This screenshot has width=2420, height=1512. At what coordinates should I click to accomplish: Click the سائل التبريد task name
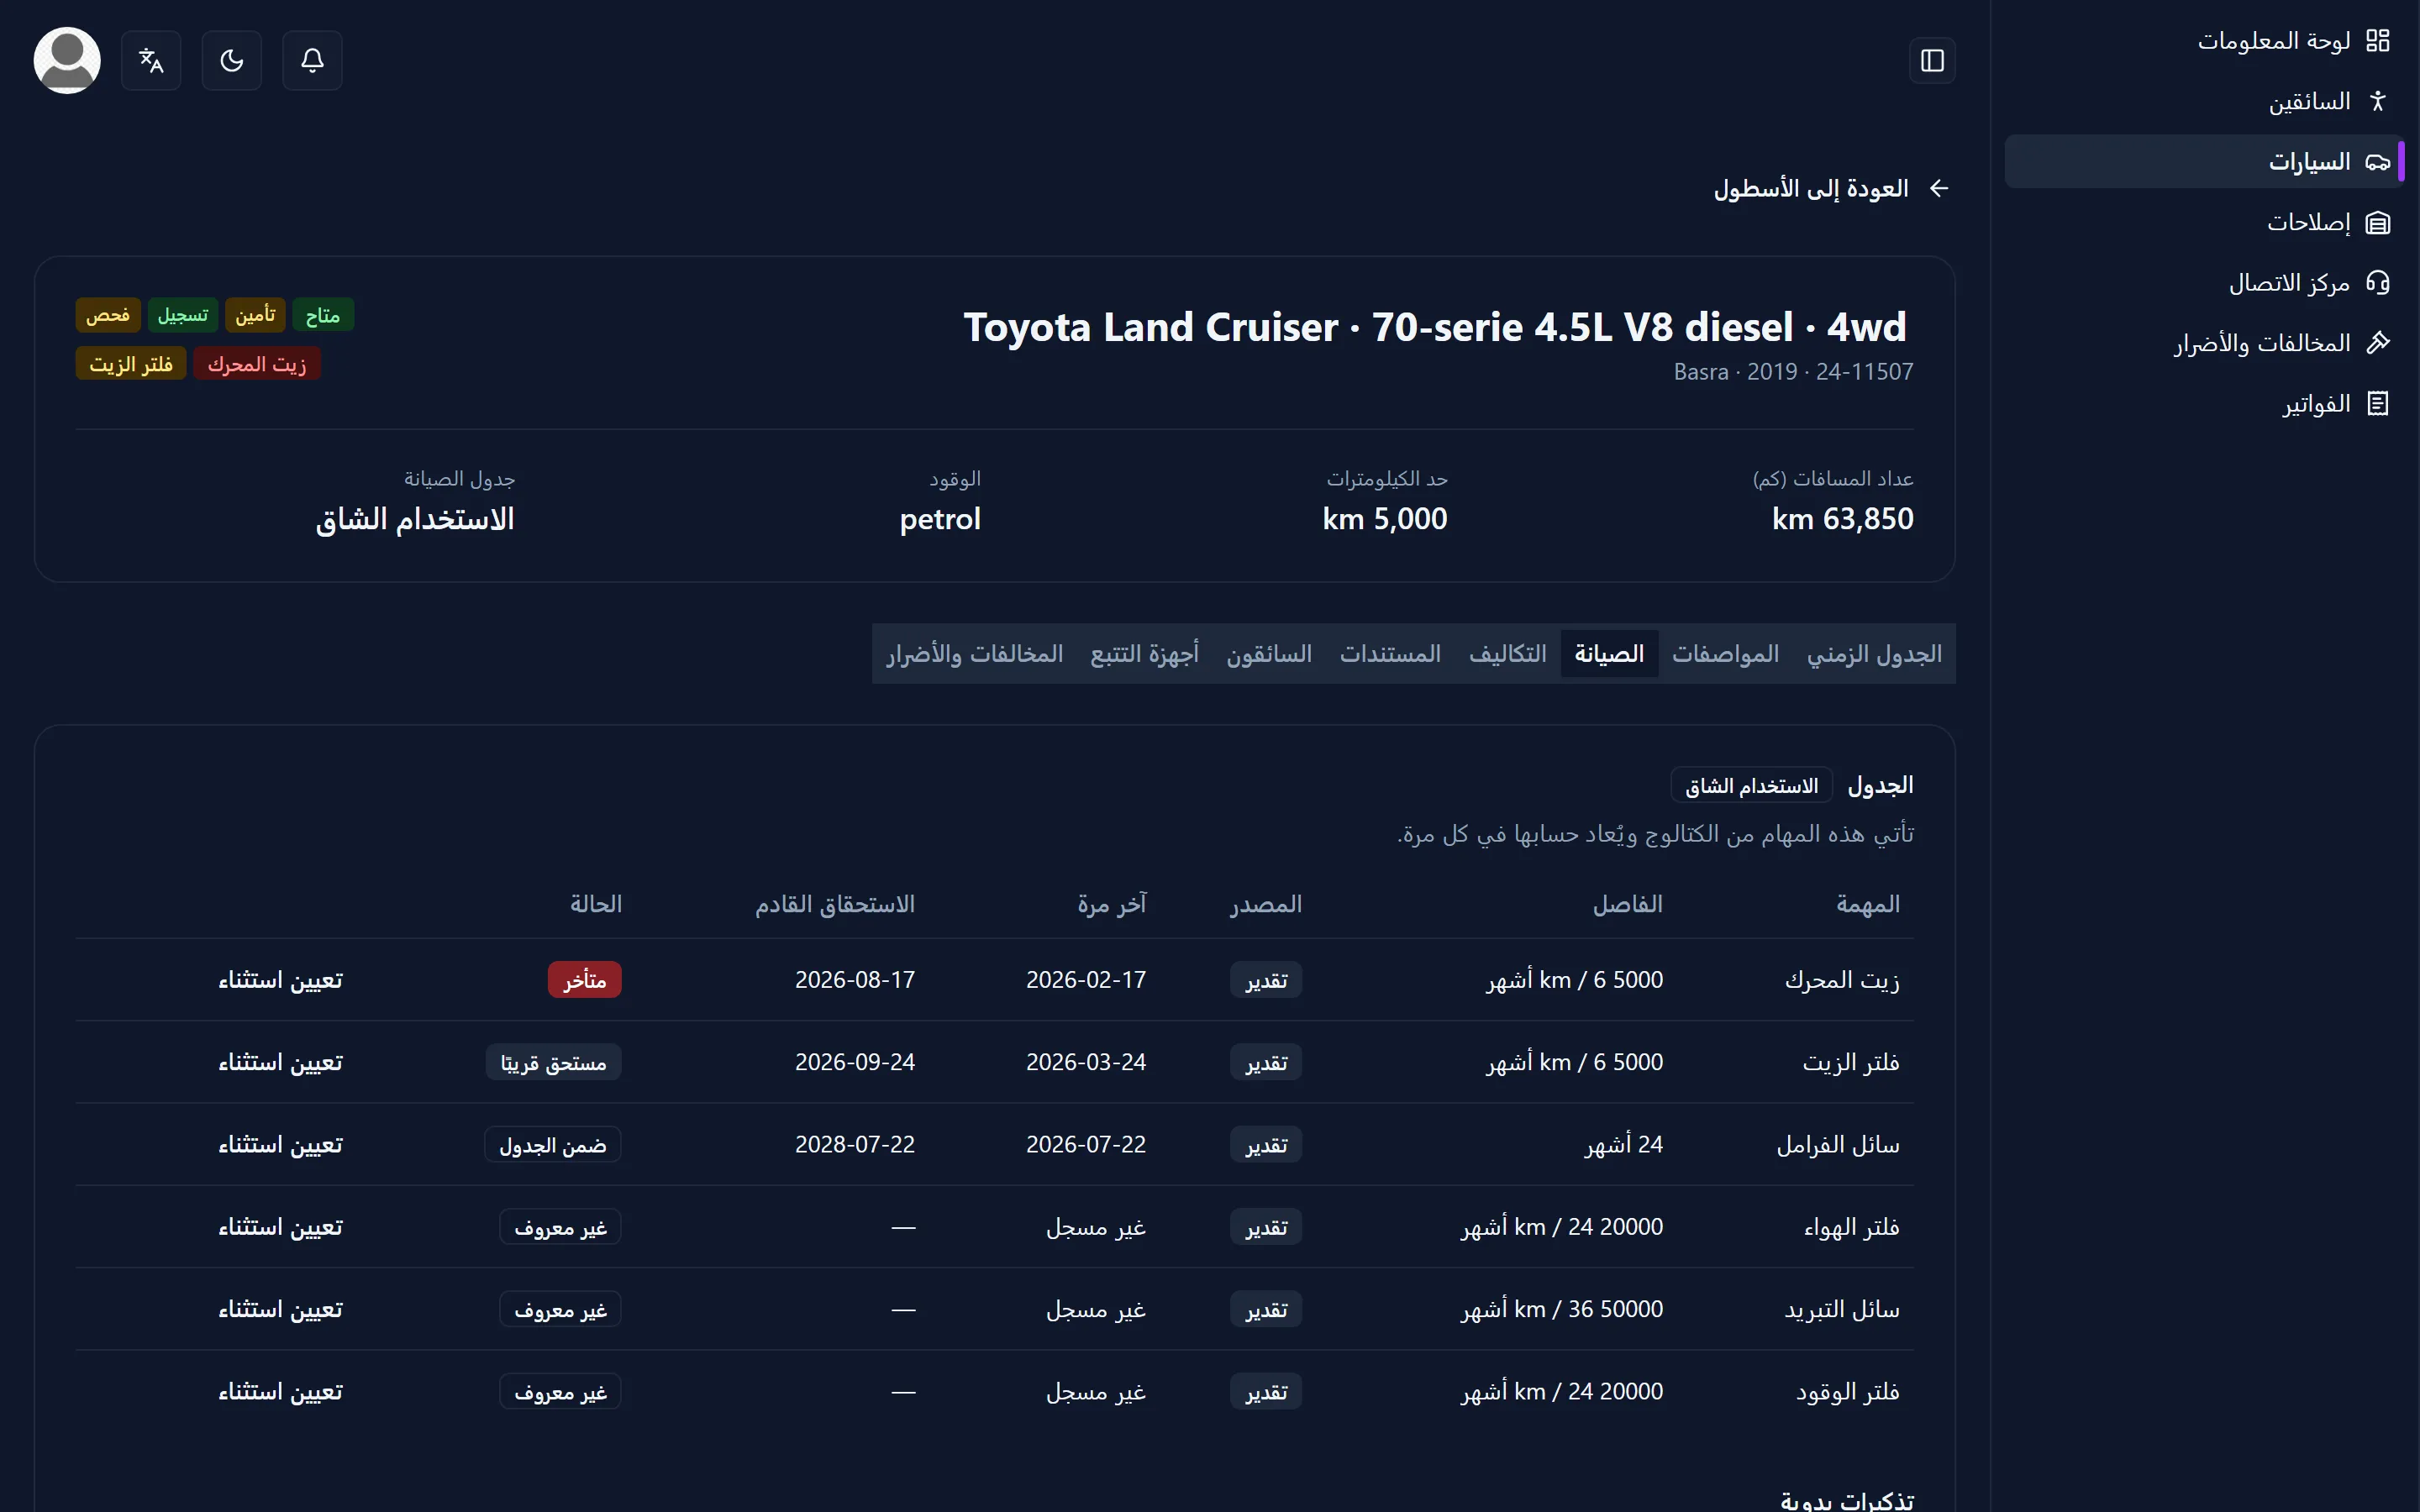[1842, 1310]
